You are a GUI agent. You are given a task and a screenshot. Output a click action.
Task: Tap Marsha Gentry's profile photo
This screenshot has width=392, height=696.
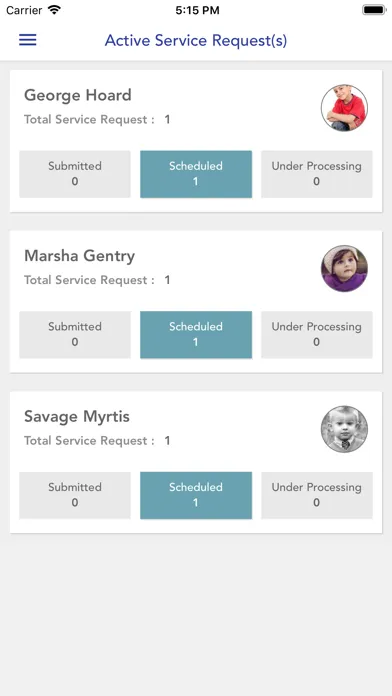click(x=344, y=269)
